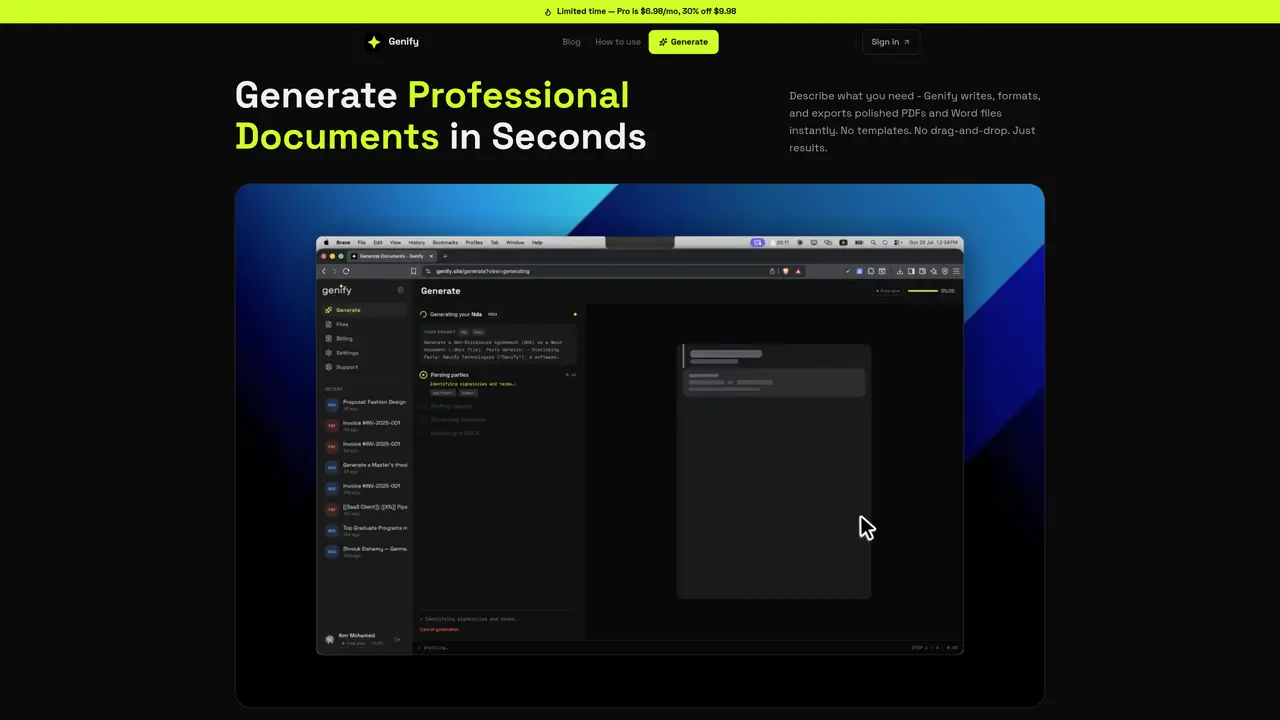This screenshot has height=720, width=1280.
Task: Open the Bookmarks menu in the menu bar
Action: coord(445,243)
